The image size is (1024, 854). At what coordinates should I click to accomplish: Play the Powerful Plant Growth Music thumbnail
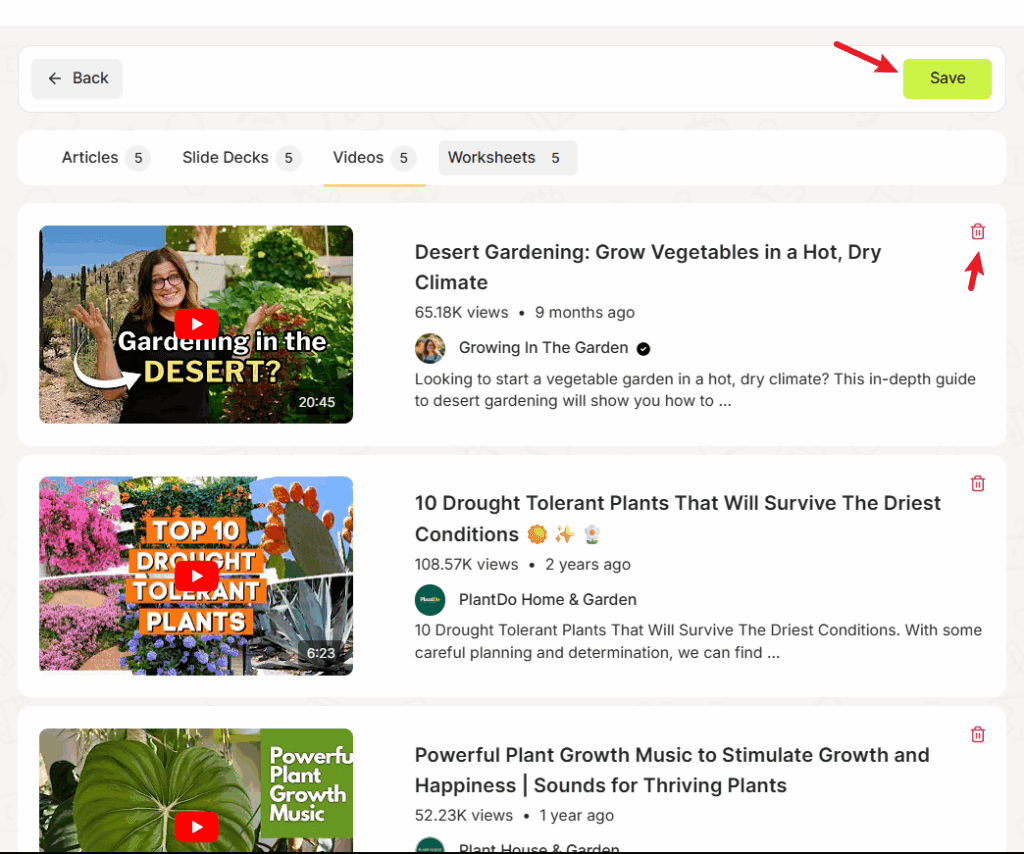(196, 790)
